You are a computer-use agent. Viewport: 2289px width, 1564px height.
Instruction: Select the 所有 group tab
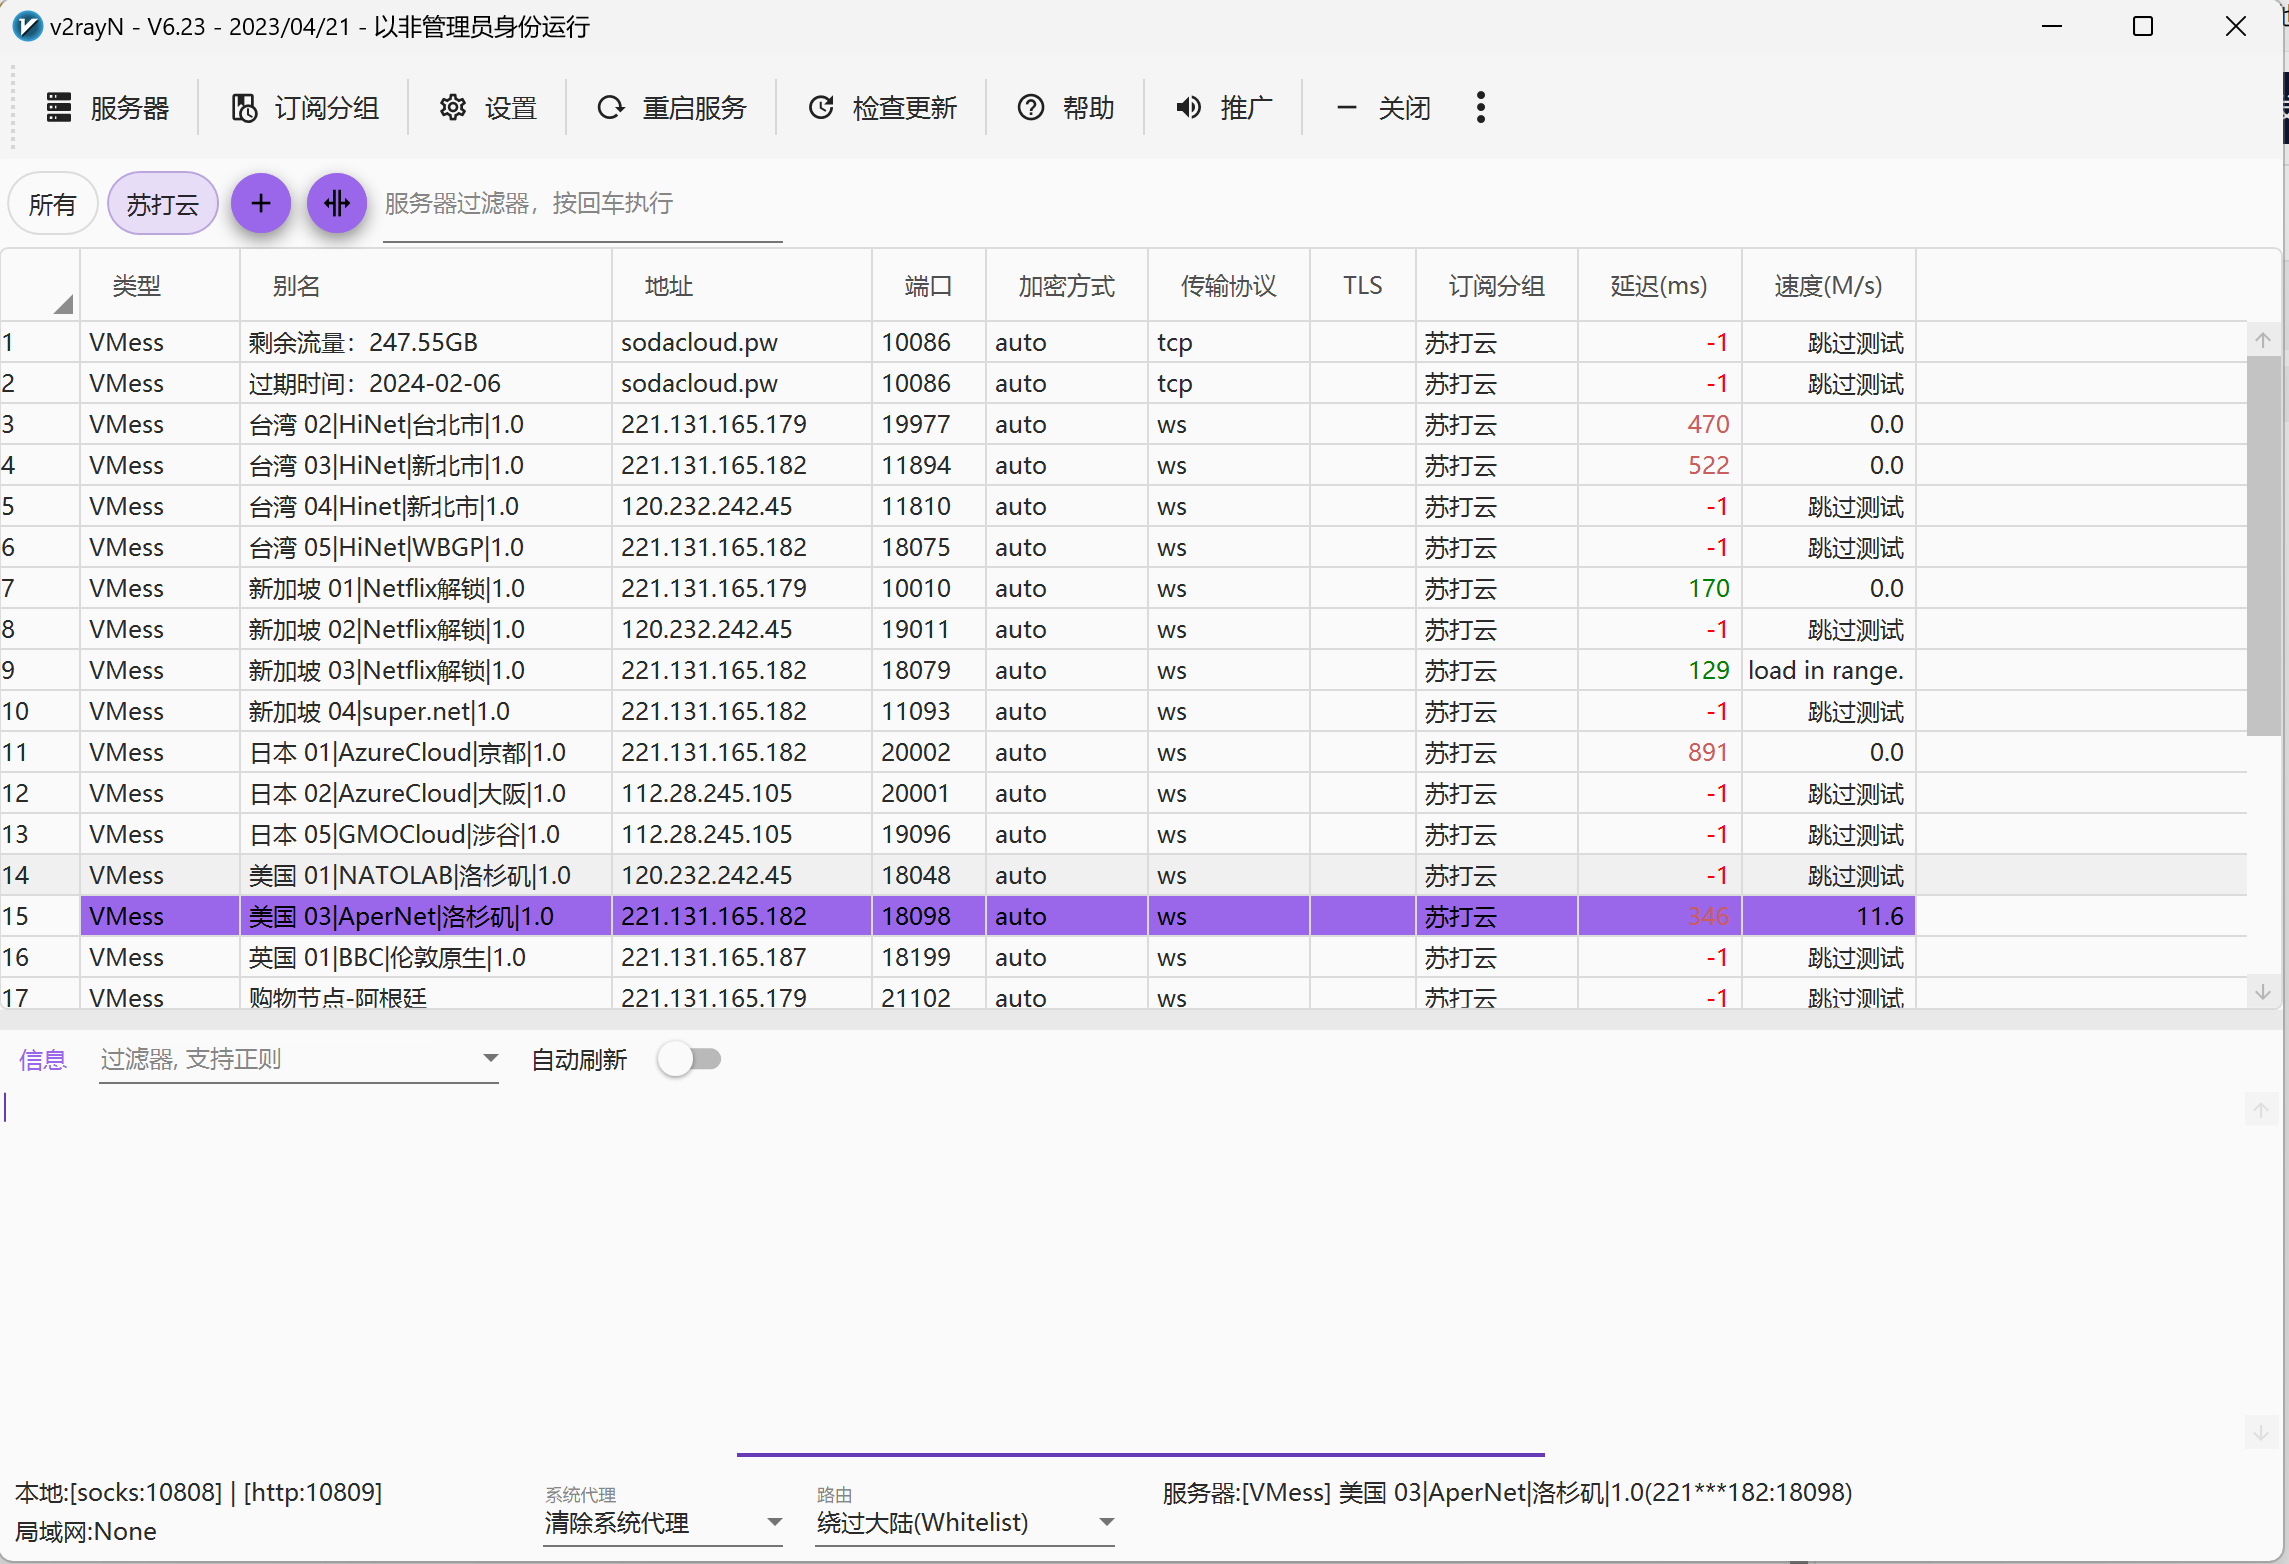tap(52, 204)
